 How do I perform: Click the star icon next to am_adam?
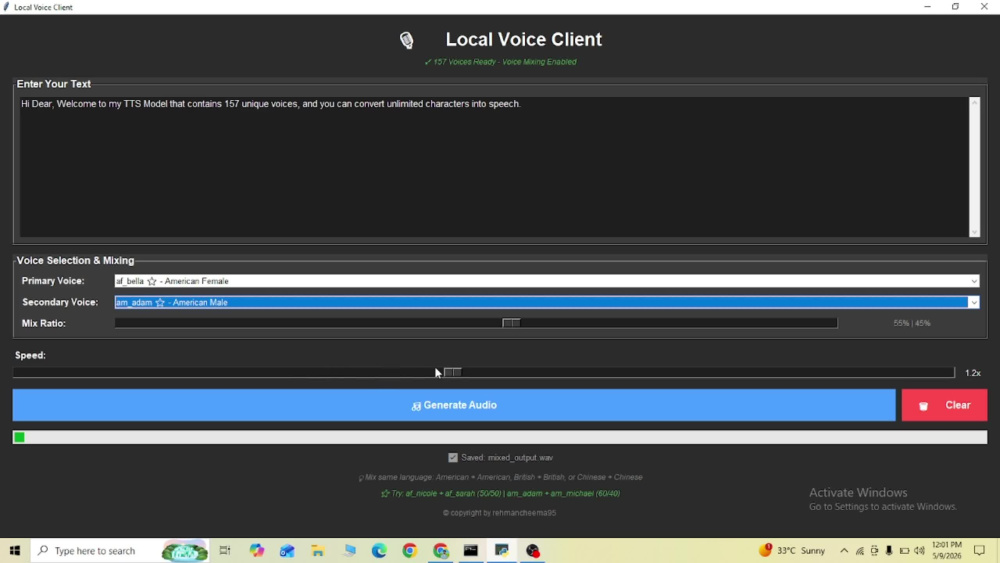[x=160, y=303]
